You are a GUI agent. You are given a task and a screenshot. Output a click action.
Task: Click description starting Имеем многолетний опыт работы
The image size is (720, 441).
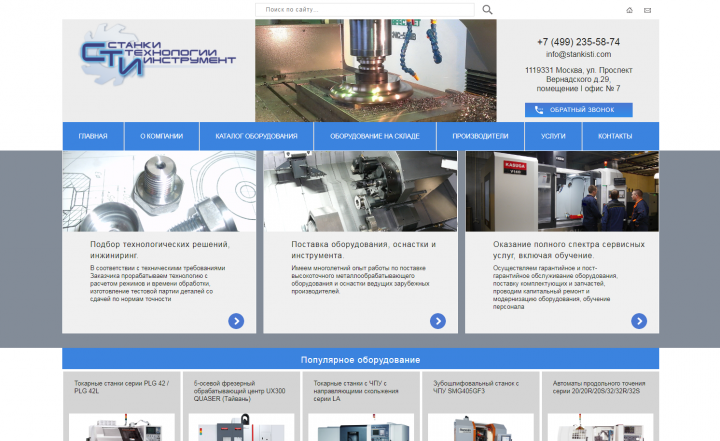pos(360,279)
